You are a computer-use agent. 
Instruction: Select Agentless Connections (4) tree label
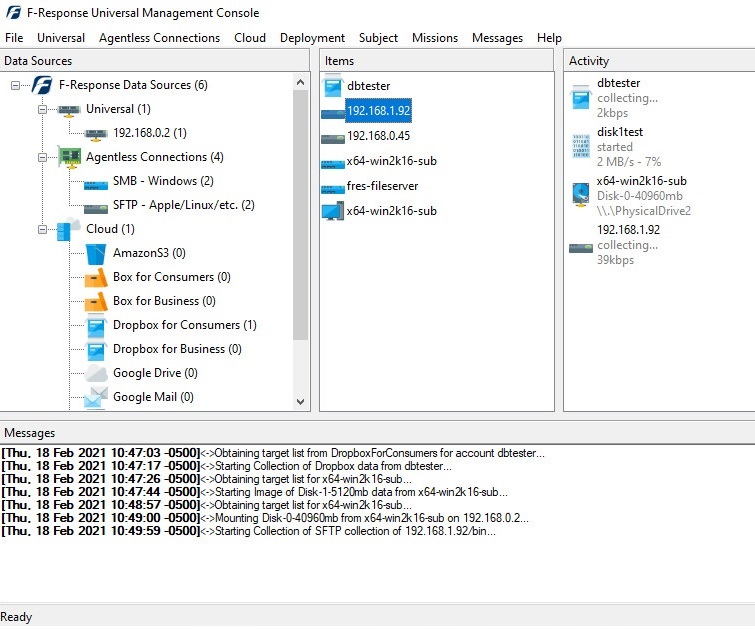click(x=155, y=157)
